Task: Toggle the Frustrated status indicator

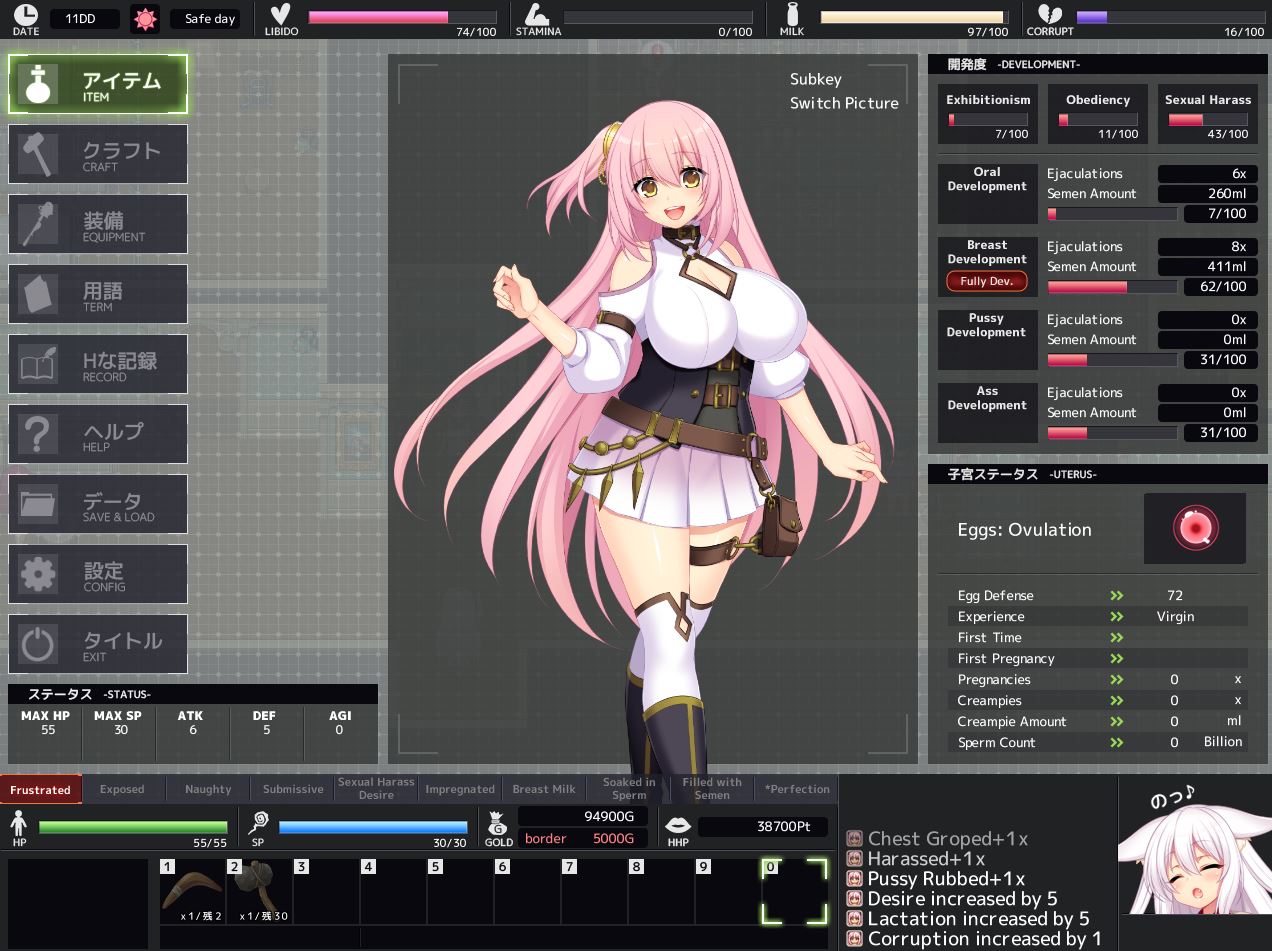Action: point(41,789)
